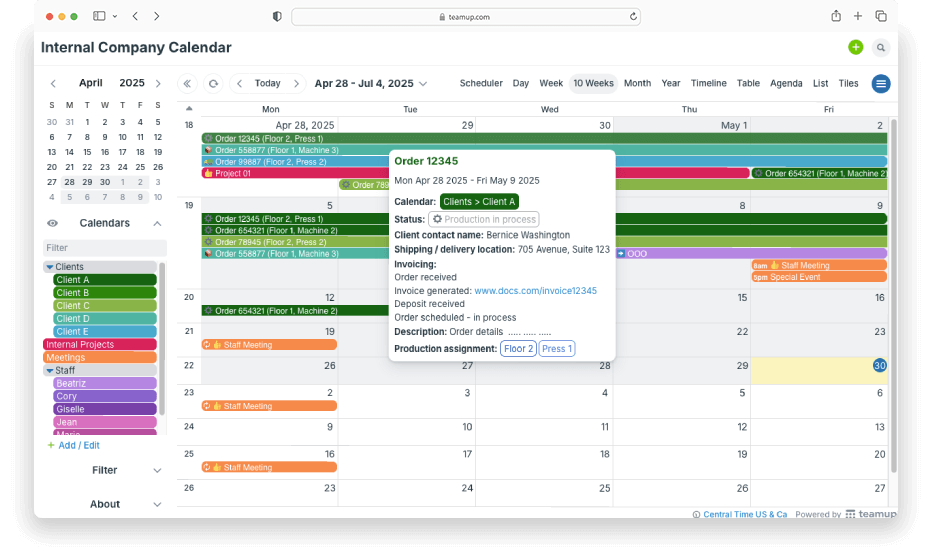Screen dimensions: 932x559
Task: Go to next date range arrow
Action: coord(297,84)
